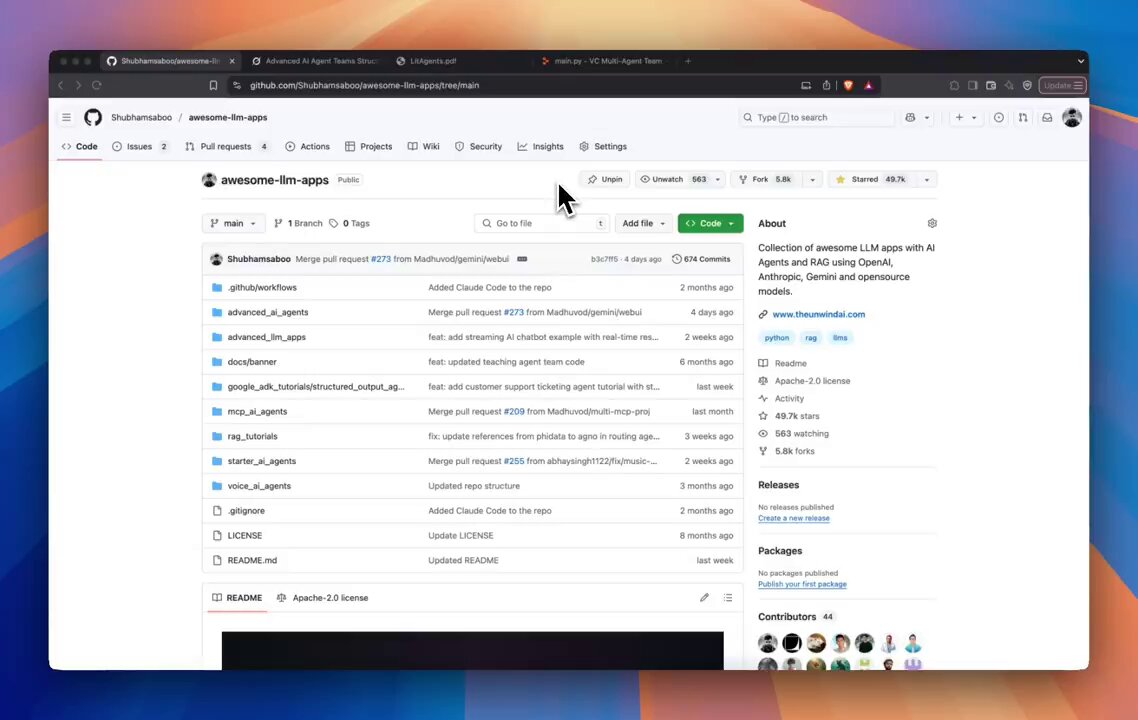Image resolution: width=1138 pixels, height=720 pixels.
Task: Open the rag_tutorials folder
Action: [x=253, y=436]
